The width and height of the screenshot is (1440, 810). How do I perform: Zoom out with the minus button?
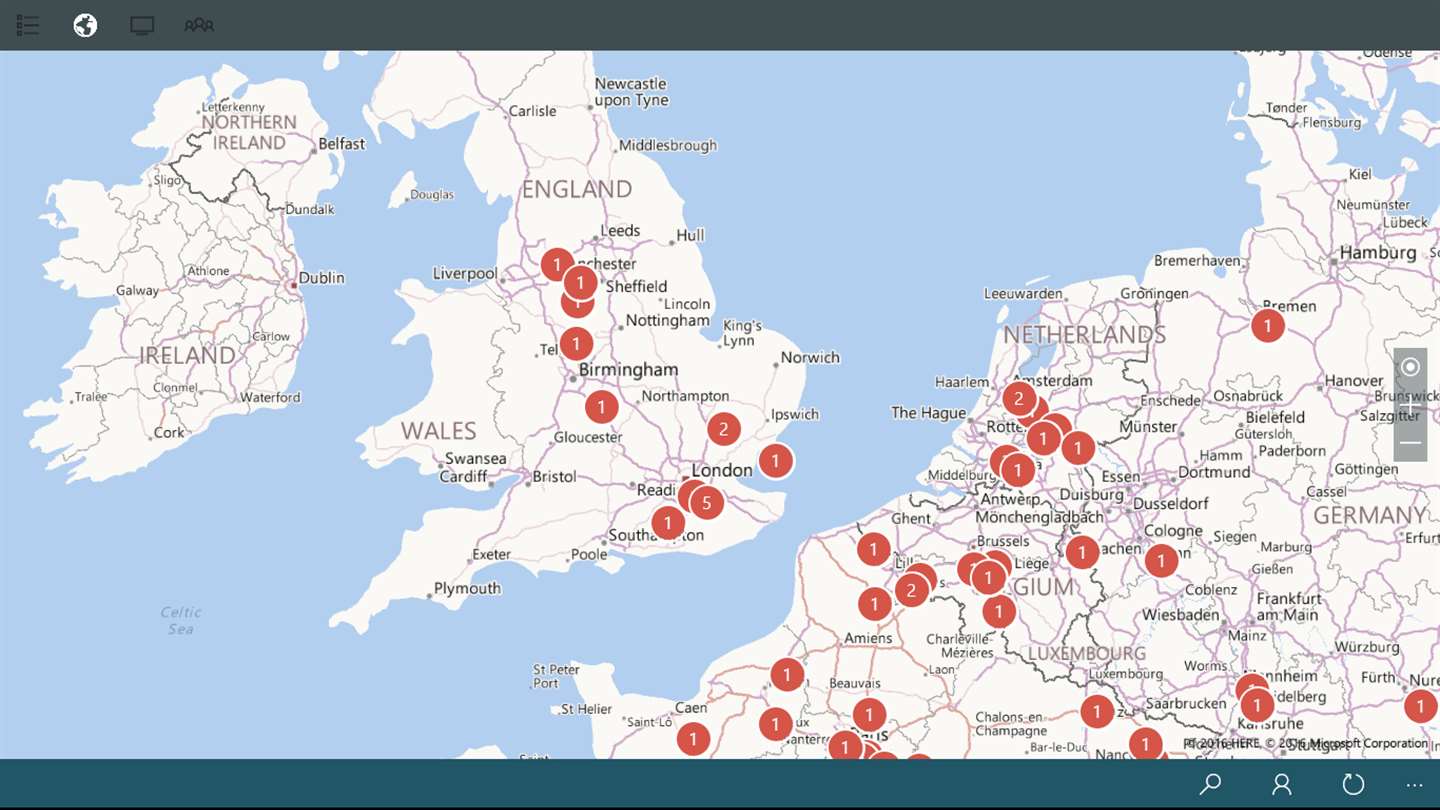1410,443
